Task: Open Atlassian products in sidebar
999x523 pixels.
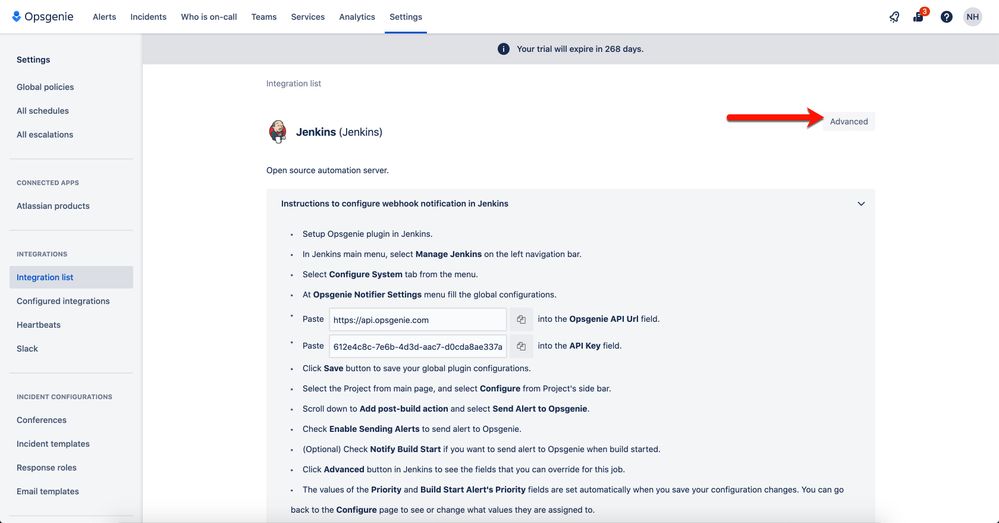Action: tap(53, 206)
